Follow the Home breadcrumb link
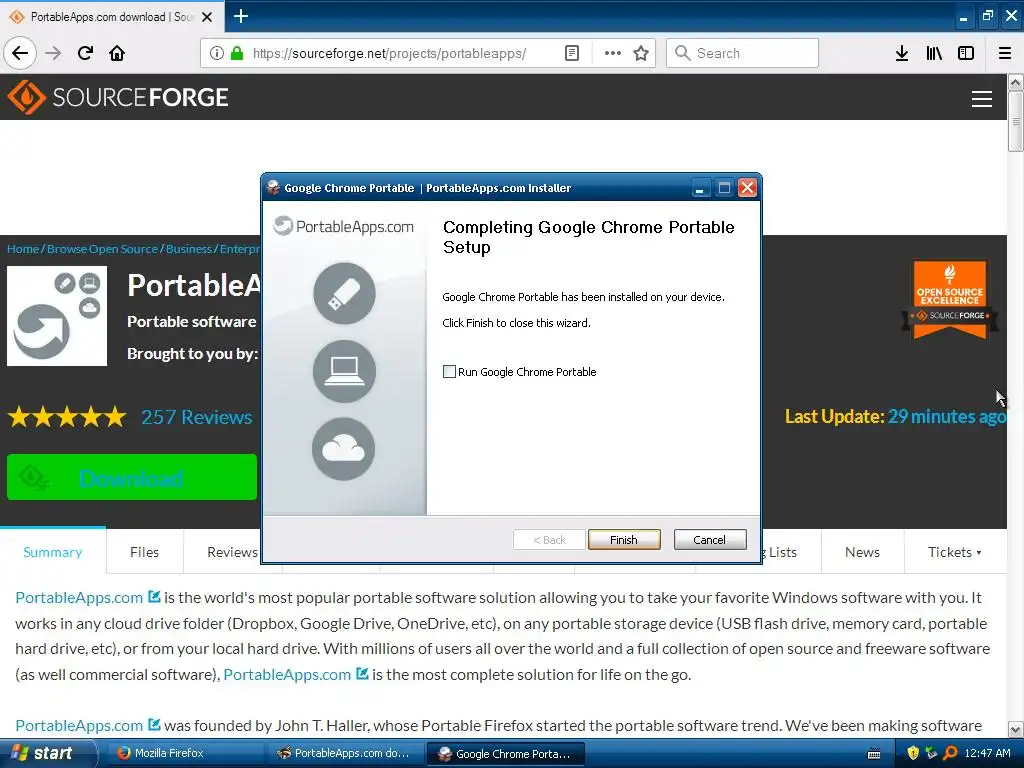 [x=23, y=249]
